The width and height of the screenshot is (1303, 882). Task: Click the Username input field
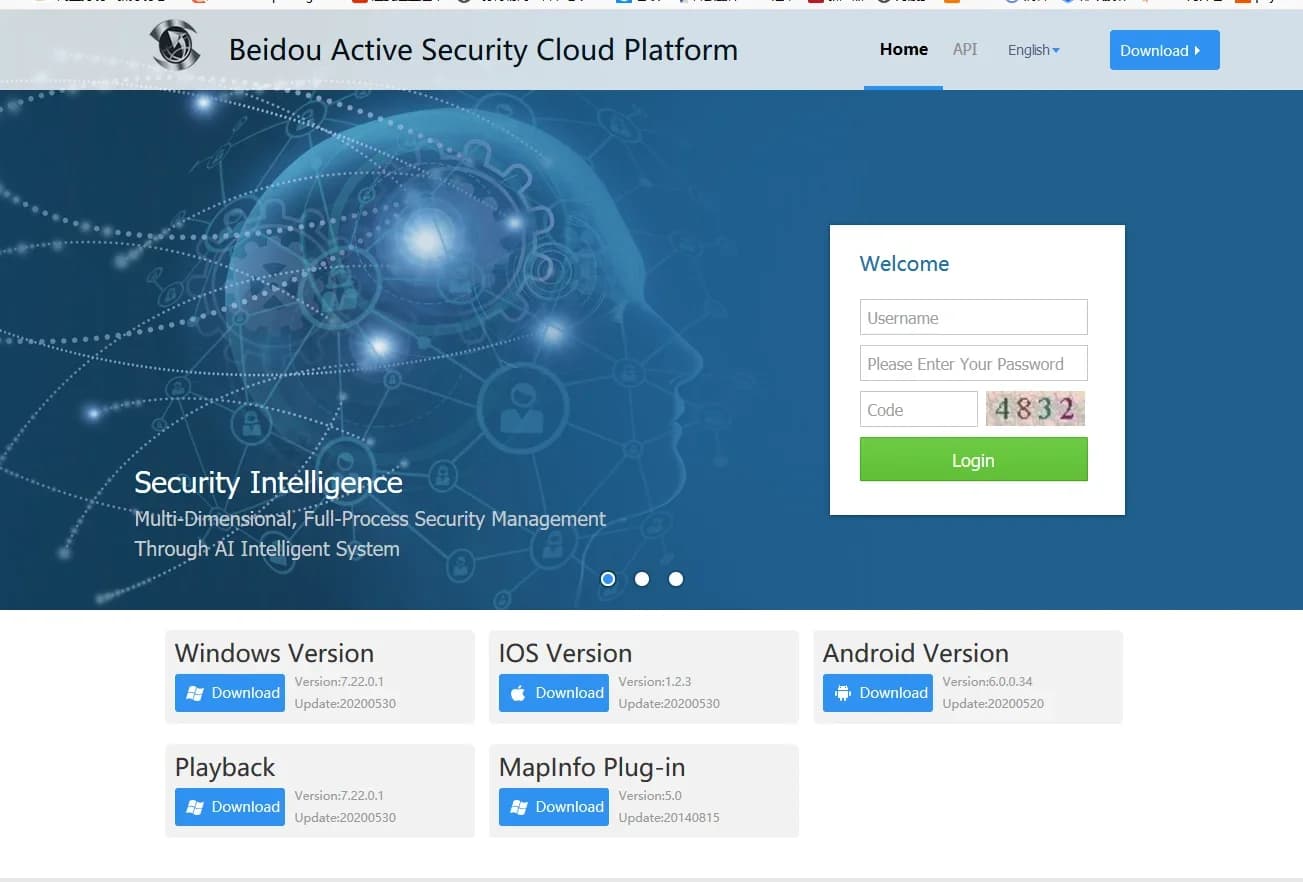[973, 318]
